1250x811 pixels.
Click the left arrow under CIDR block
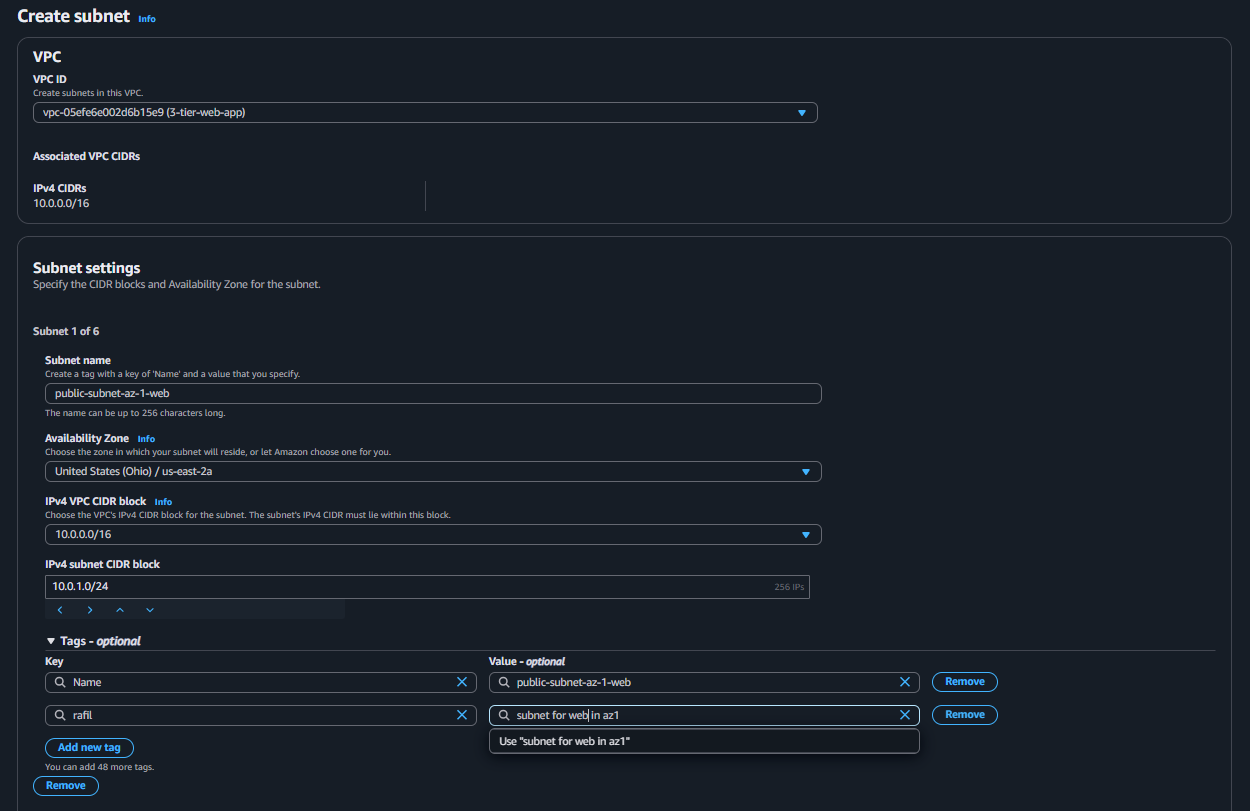[x=60, y=610]
